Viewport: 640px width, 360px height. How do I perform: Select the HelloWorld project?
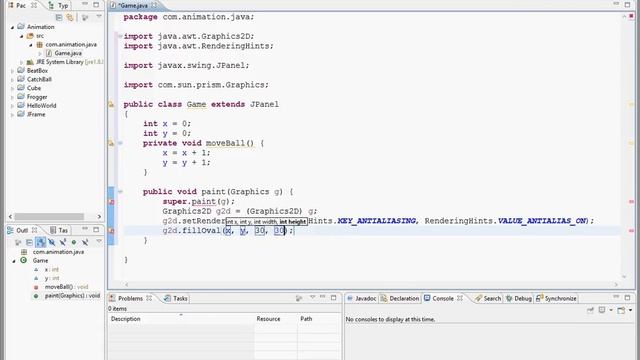click(x=41, y=105)
